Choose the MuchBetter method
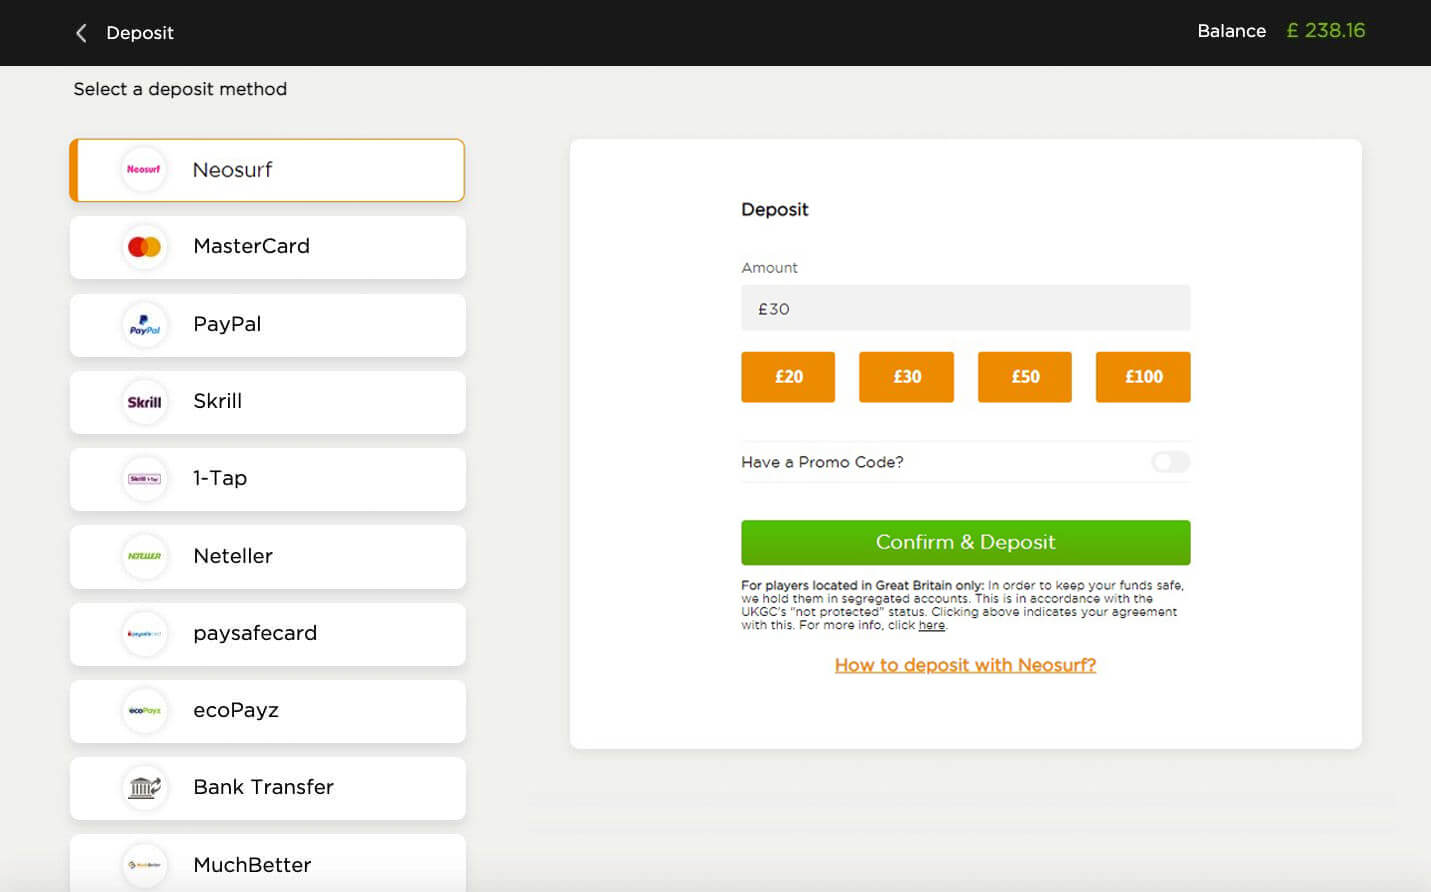The image size is (1431, 892). [x=267, y=863]
